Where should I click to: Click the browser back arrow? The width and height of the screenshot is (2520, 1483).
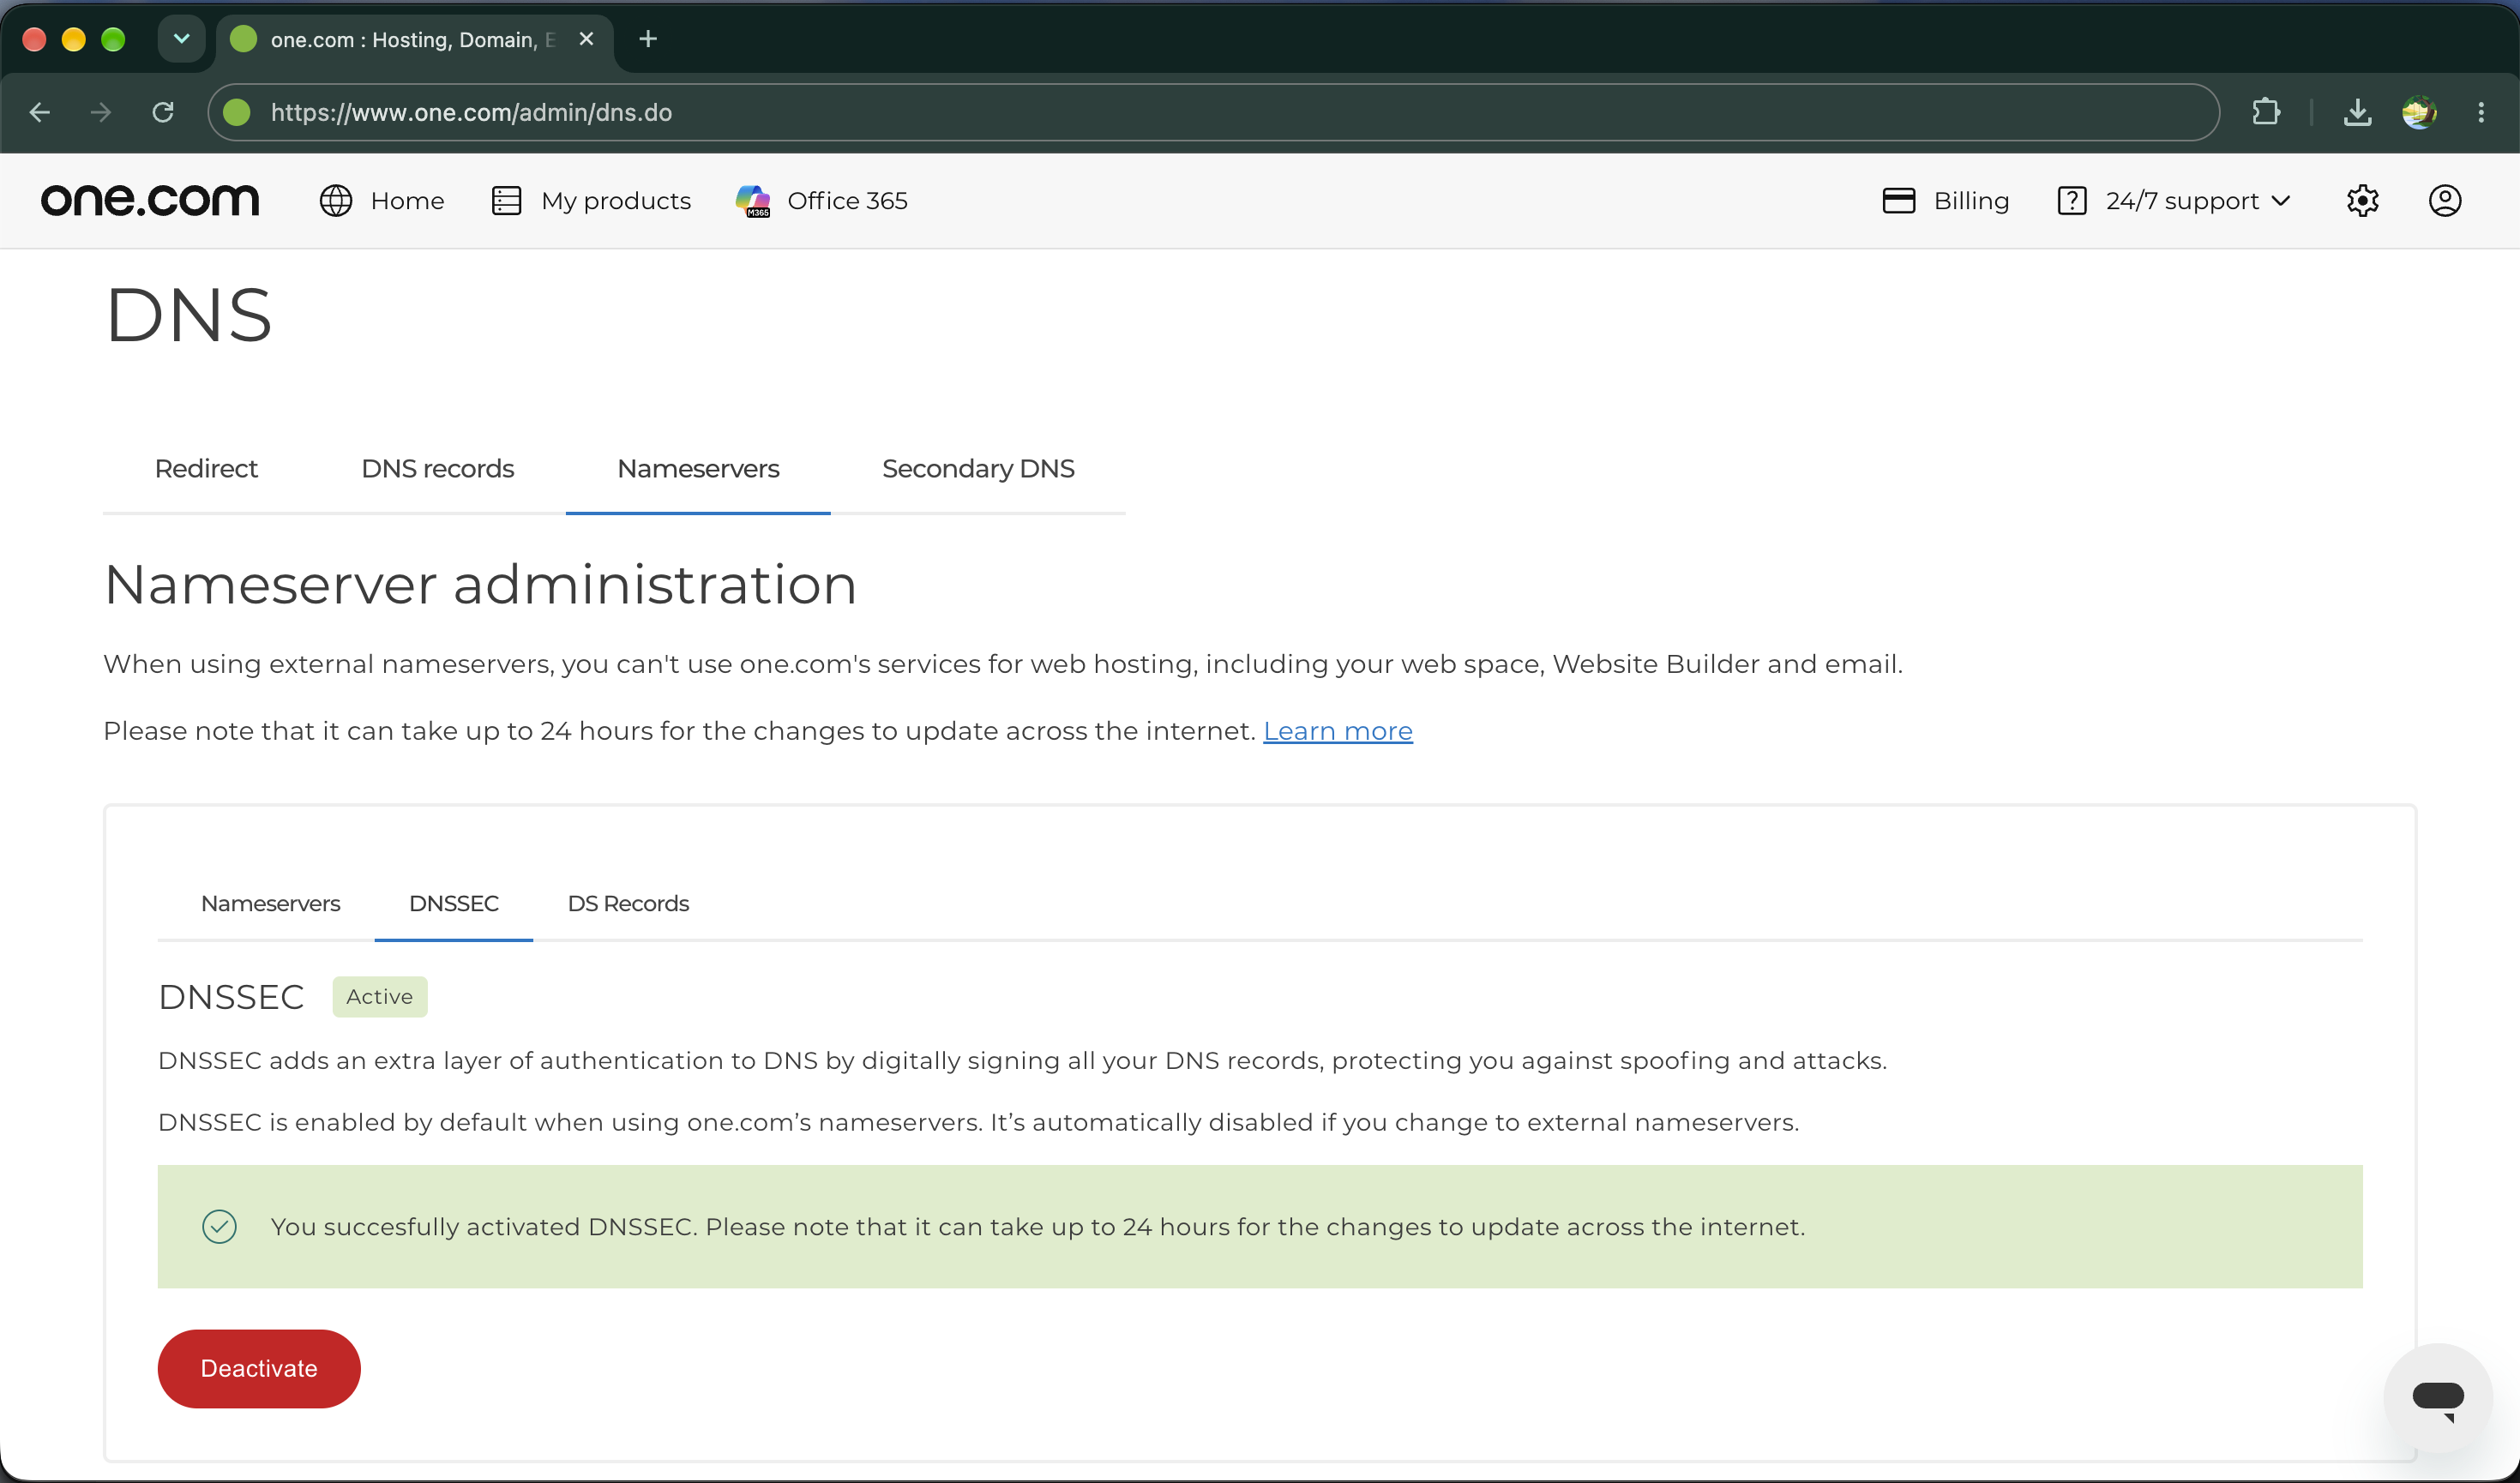(x=40, y=112)
